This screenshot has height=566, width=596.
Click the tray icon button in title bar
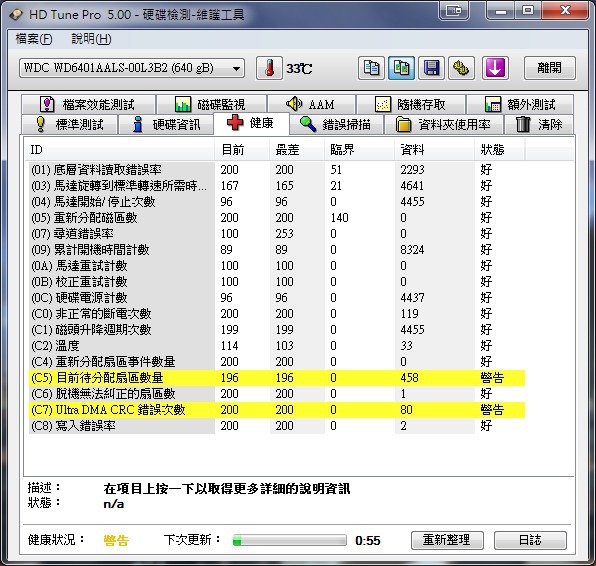click(x=454, y=10)
